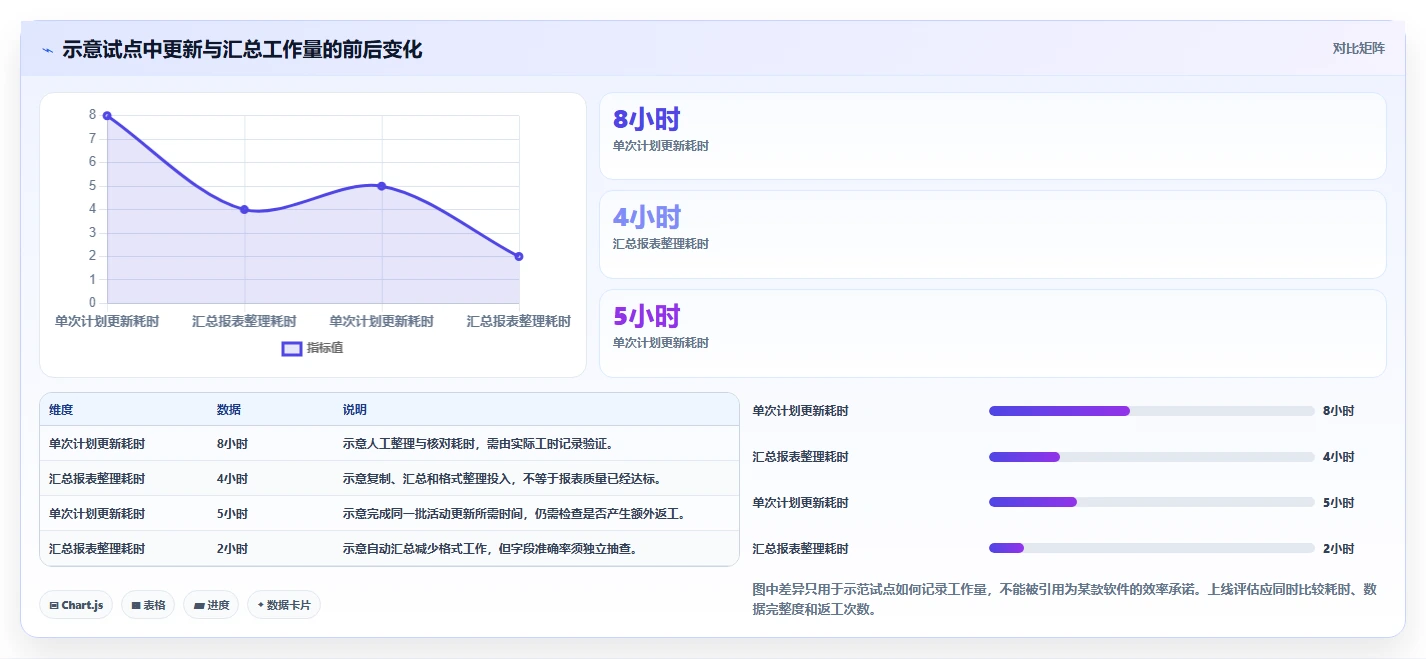Screen dimensions: 1426x659
Task: Open the large 4小时 metric card
Action: pyautogui.click(x=992, y=234)
